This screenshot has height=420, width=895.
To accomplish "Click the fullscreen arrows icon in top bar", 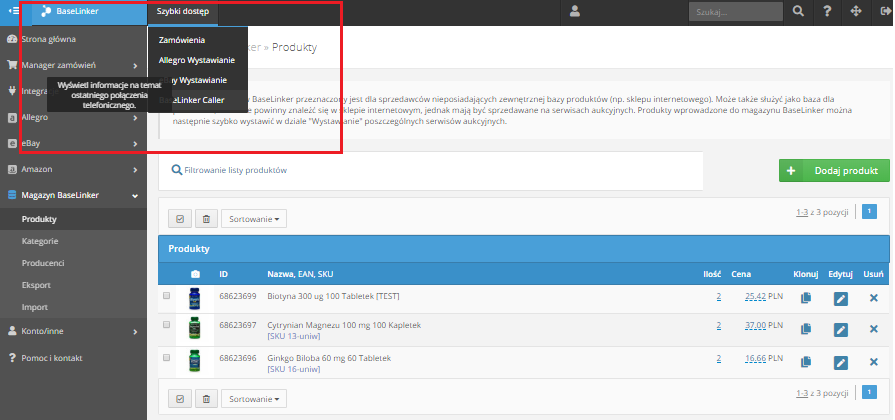I will point(856,11).
